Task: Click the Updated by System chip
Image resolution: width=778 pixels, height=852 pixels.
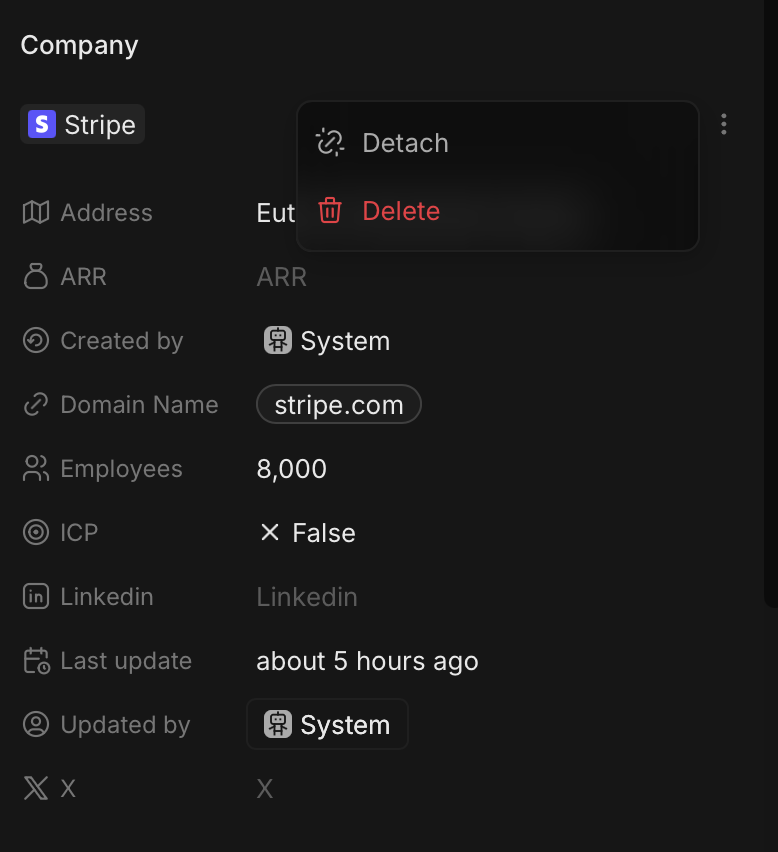Action: coord(328,725)
